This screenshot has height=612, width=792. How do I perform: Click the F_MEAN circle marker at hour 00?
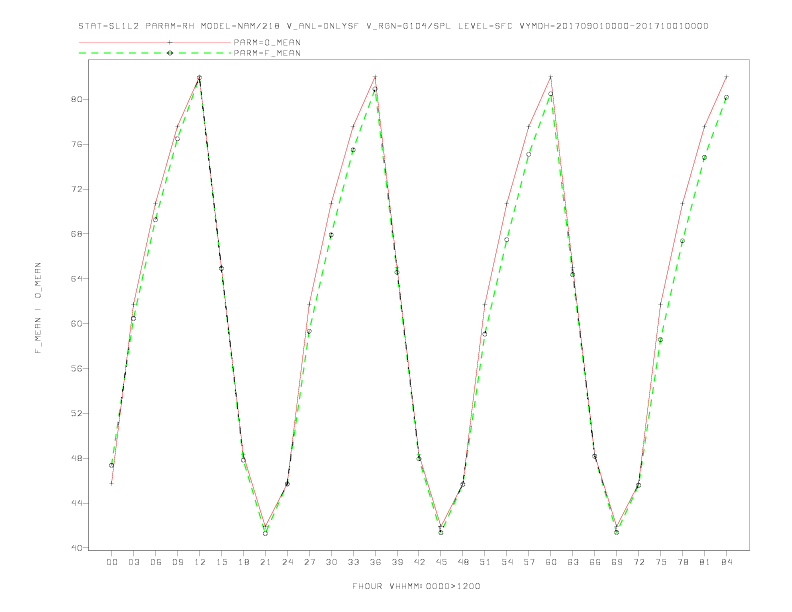coord(112,466)
